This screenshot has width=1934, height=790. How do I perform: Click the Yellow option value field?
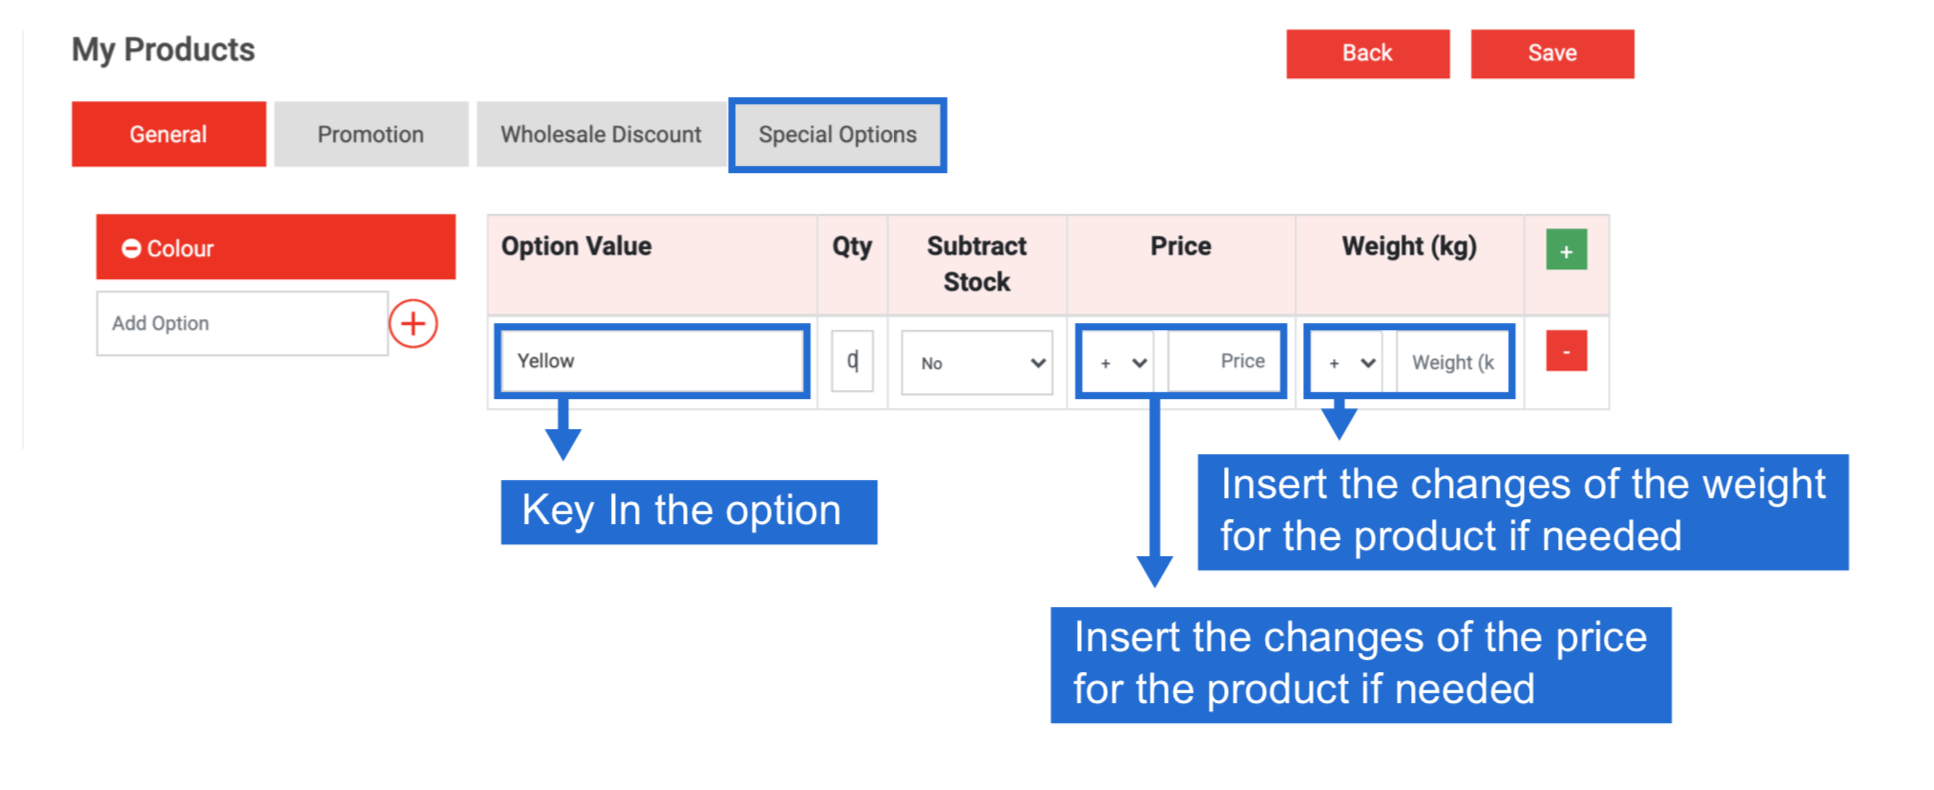pos(652,360)
